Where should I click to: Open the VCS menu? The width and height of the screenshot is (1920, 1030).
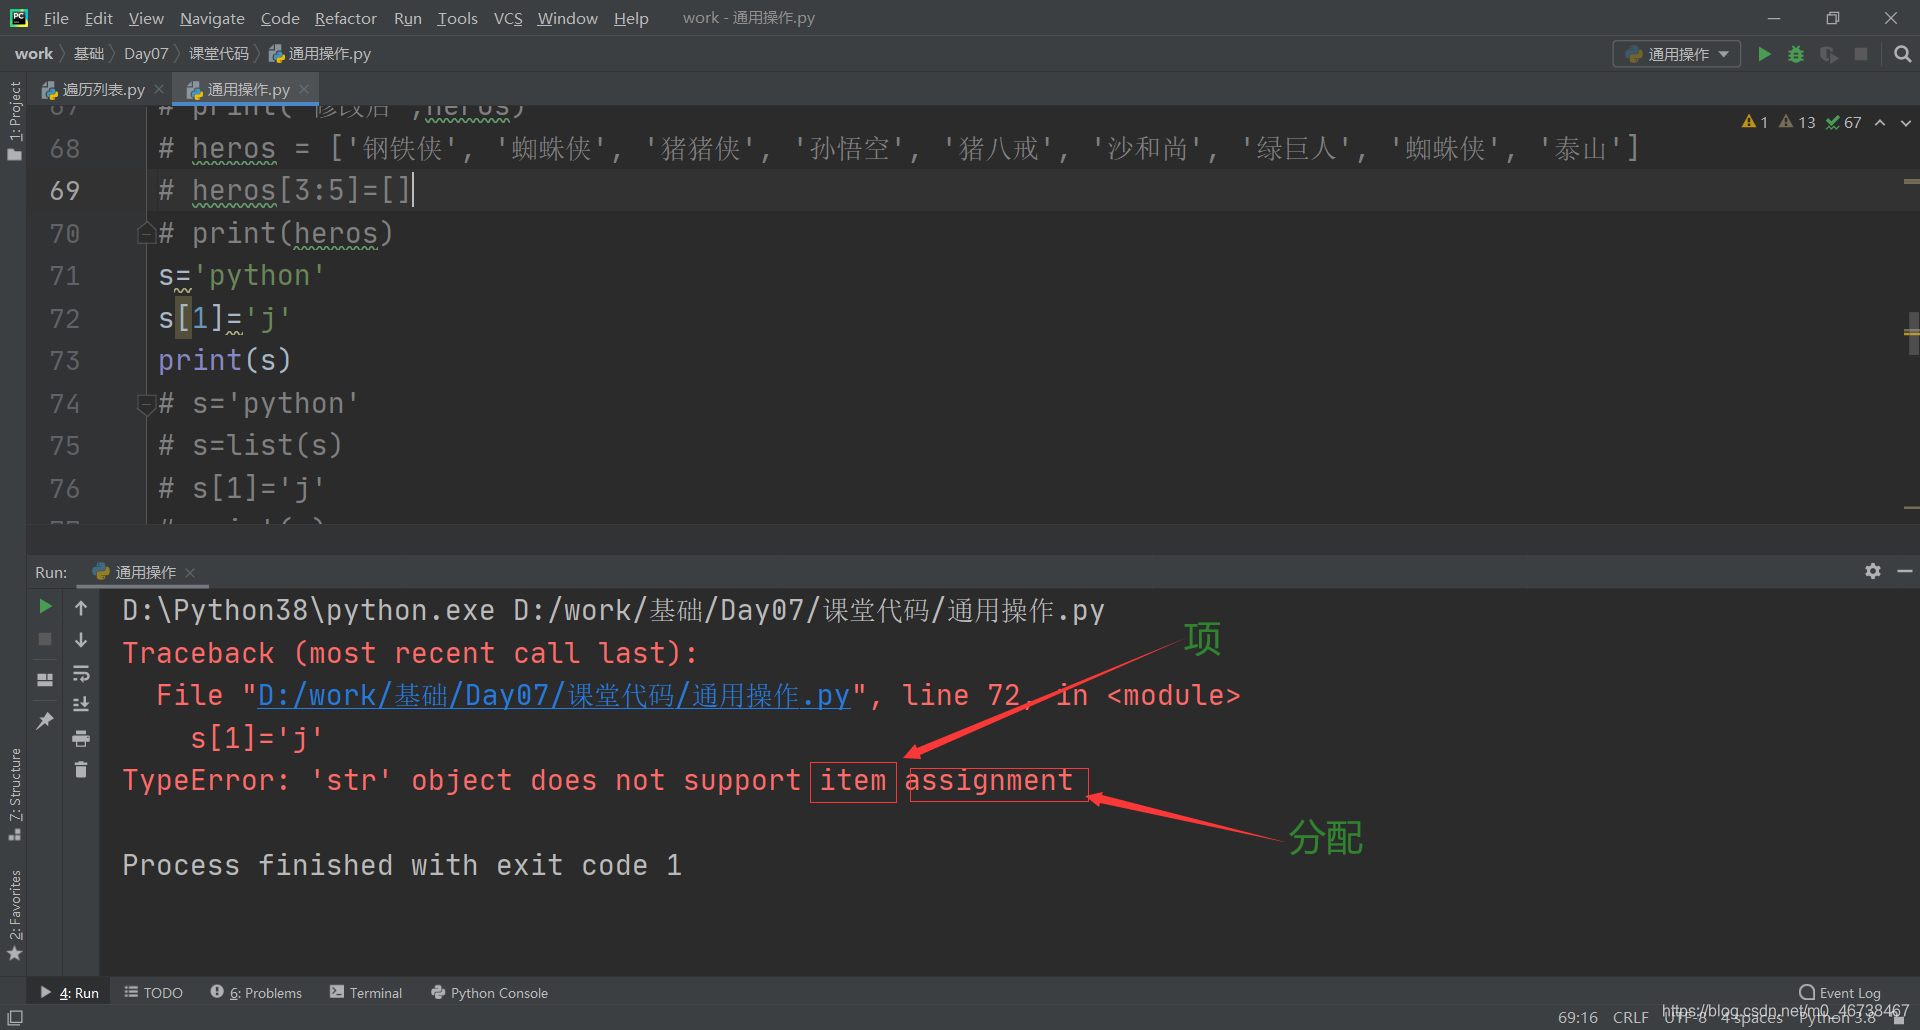pyautogui.click(x=508, y=18)
